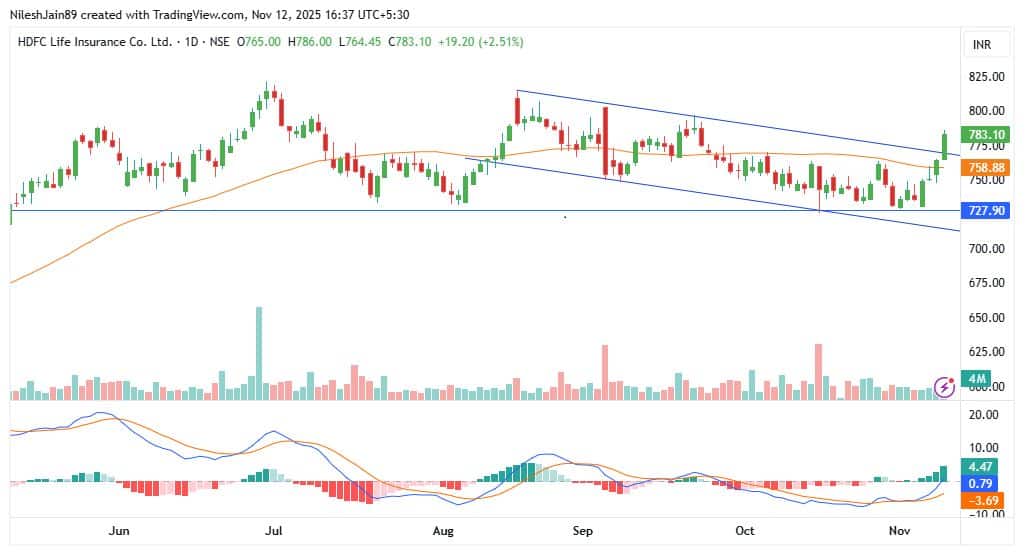
Task: Click the 675.00 level on the price scale
Action: 987,283
